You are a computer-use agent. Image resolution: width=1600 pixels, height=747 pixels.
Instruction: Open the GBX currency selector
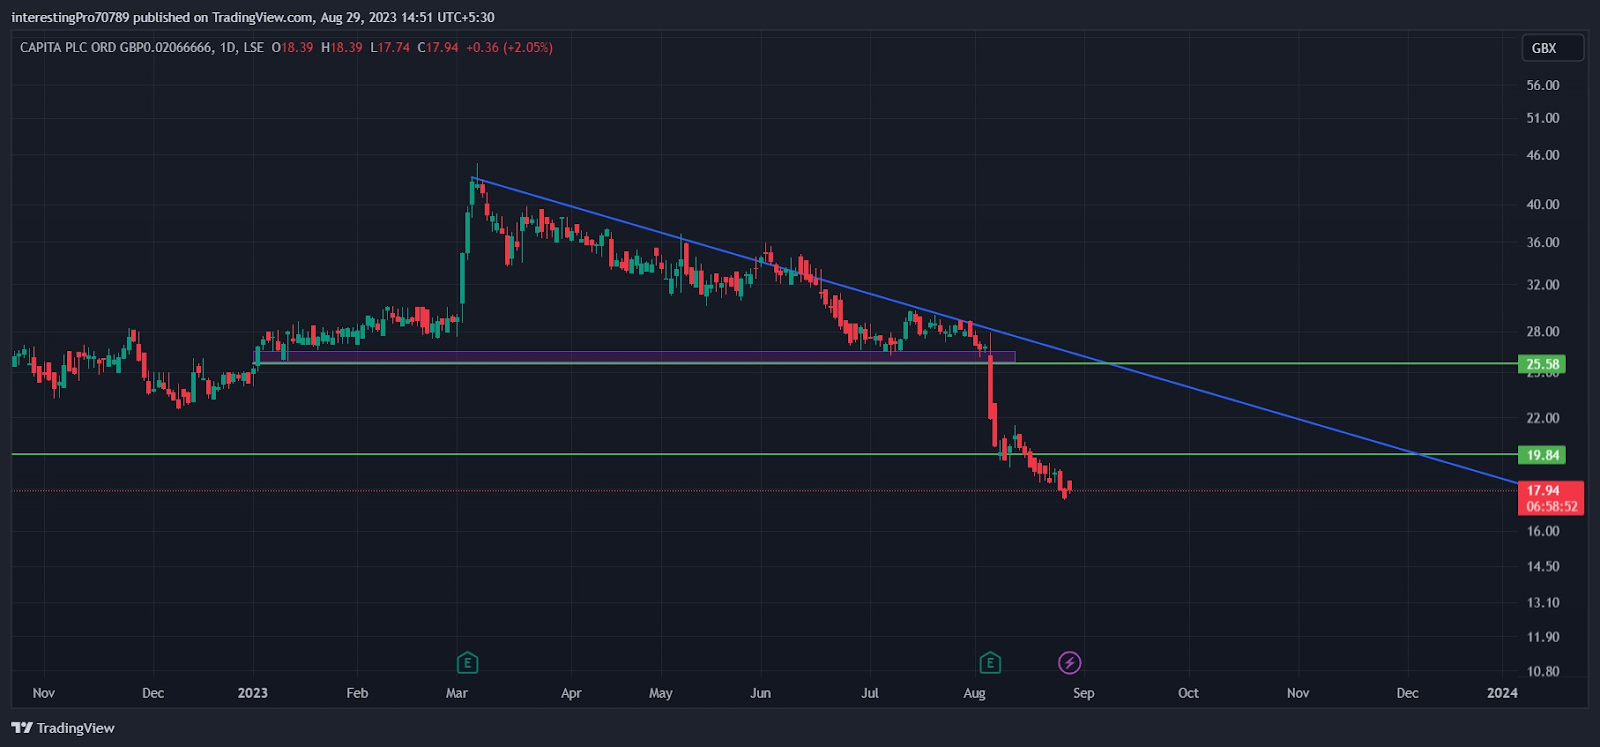1552,48
